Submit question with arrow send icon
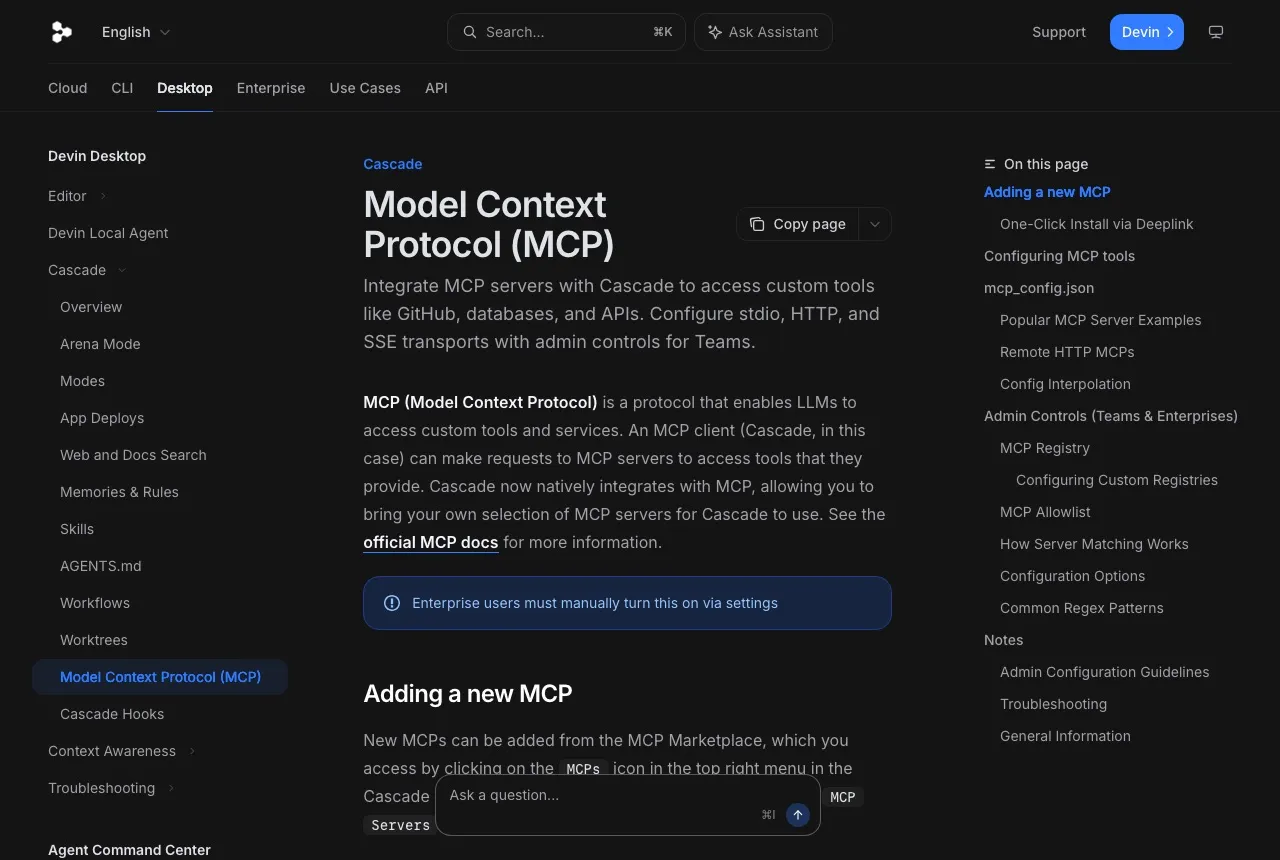Image resolution: width=1280 pixels, height=860 pixels. (x=797, y=815)
